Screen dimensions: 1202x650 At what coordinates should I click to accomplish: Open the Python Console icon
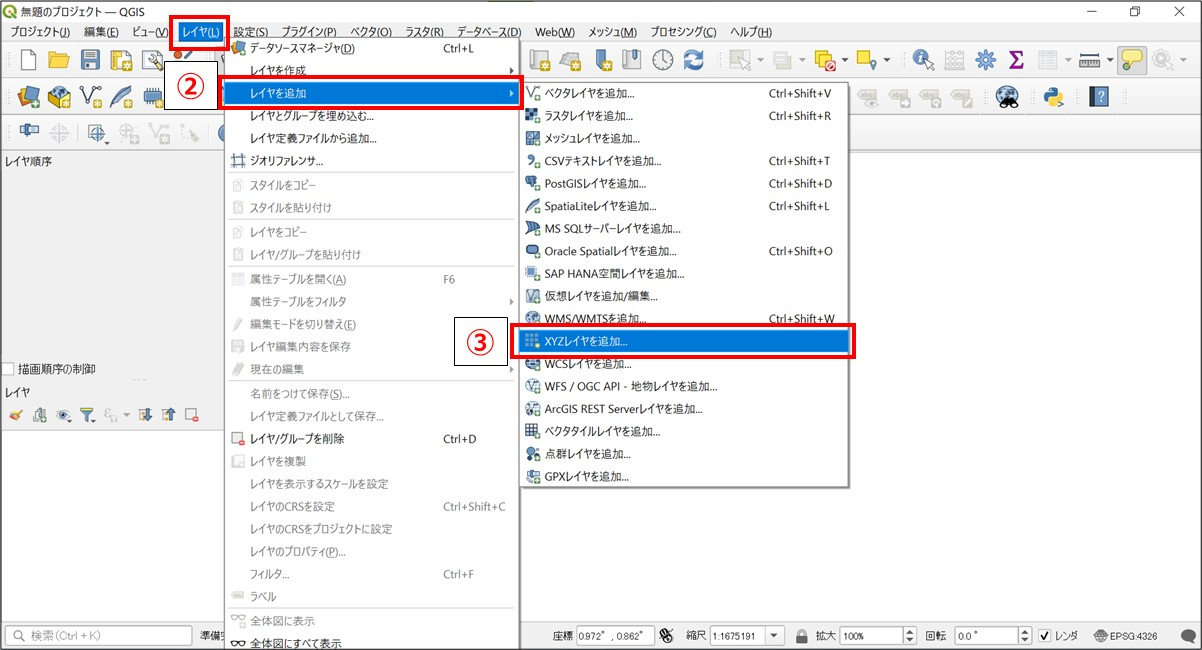1052,97
